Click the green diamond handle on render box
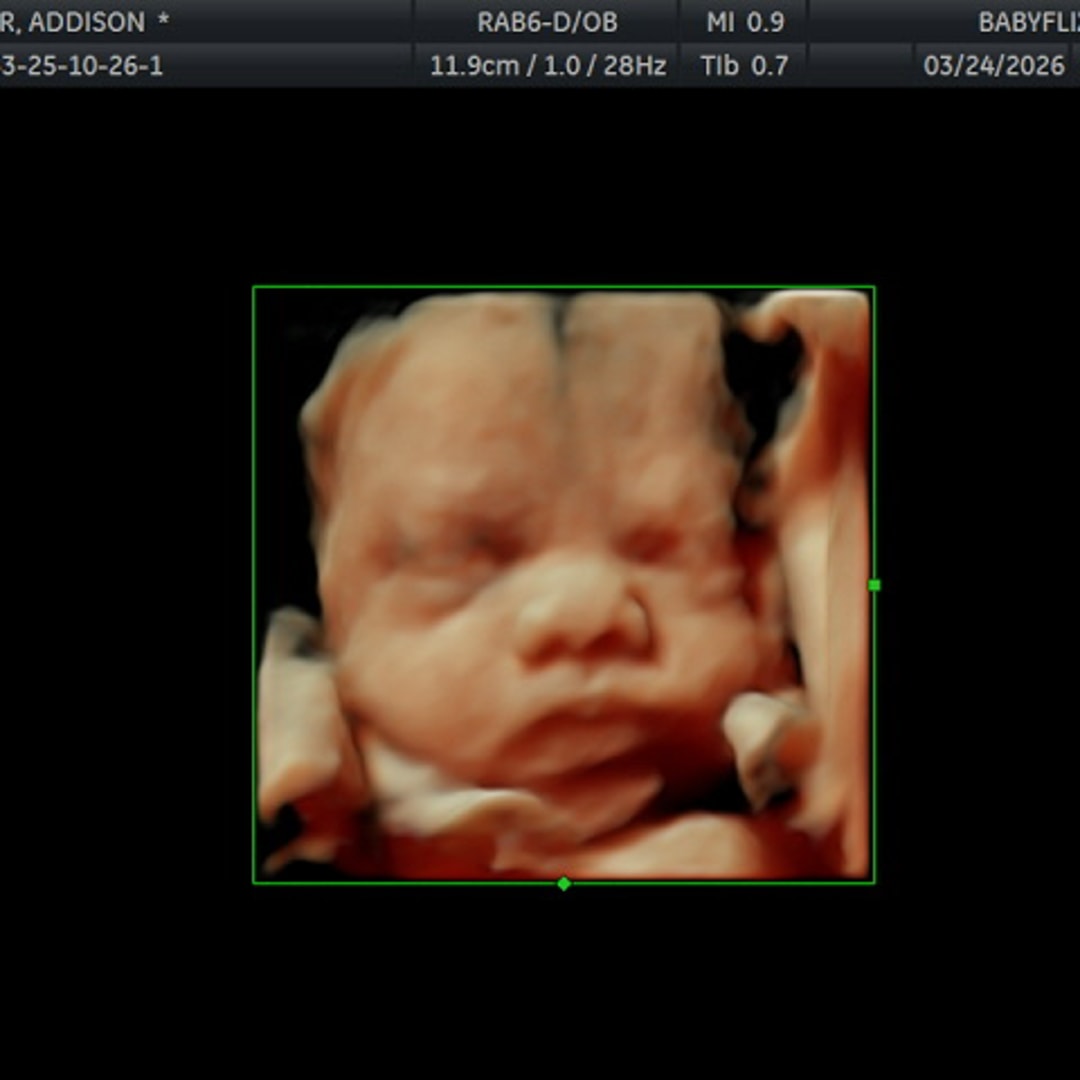Image resolution: width=1080 pixels, height=1080 pixels. point(564,883)
